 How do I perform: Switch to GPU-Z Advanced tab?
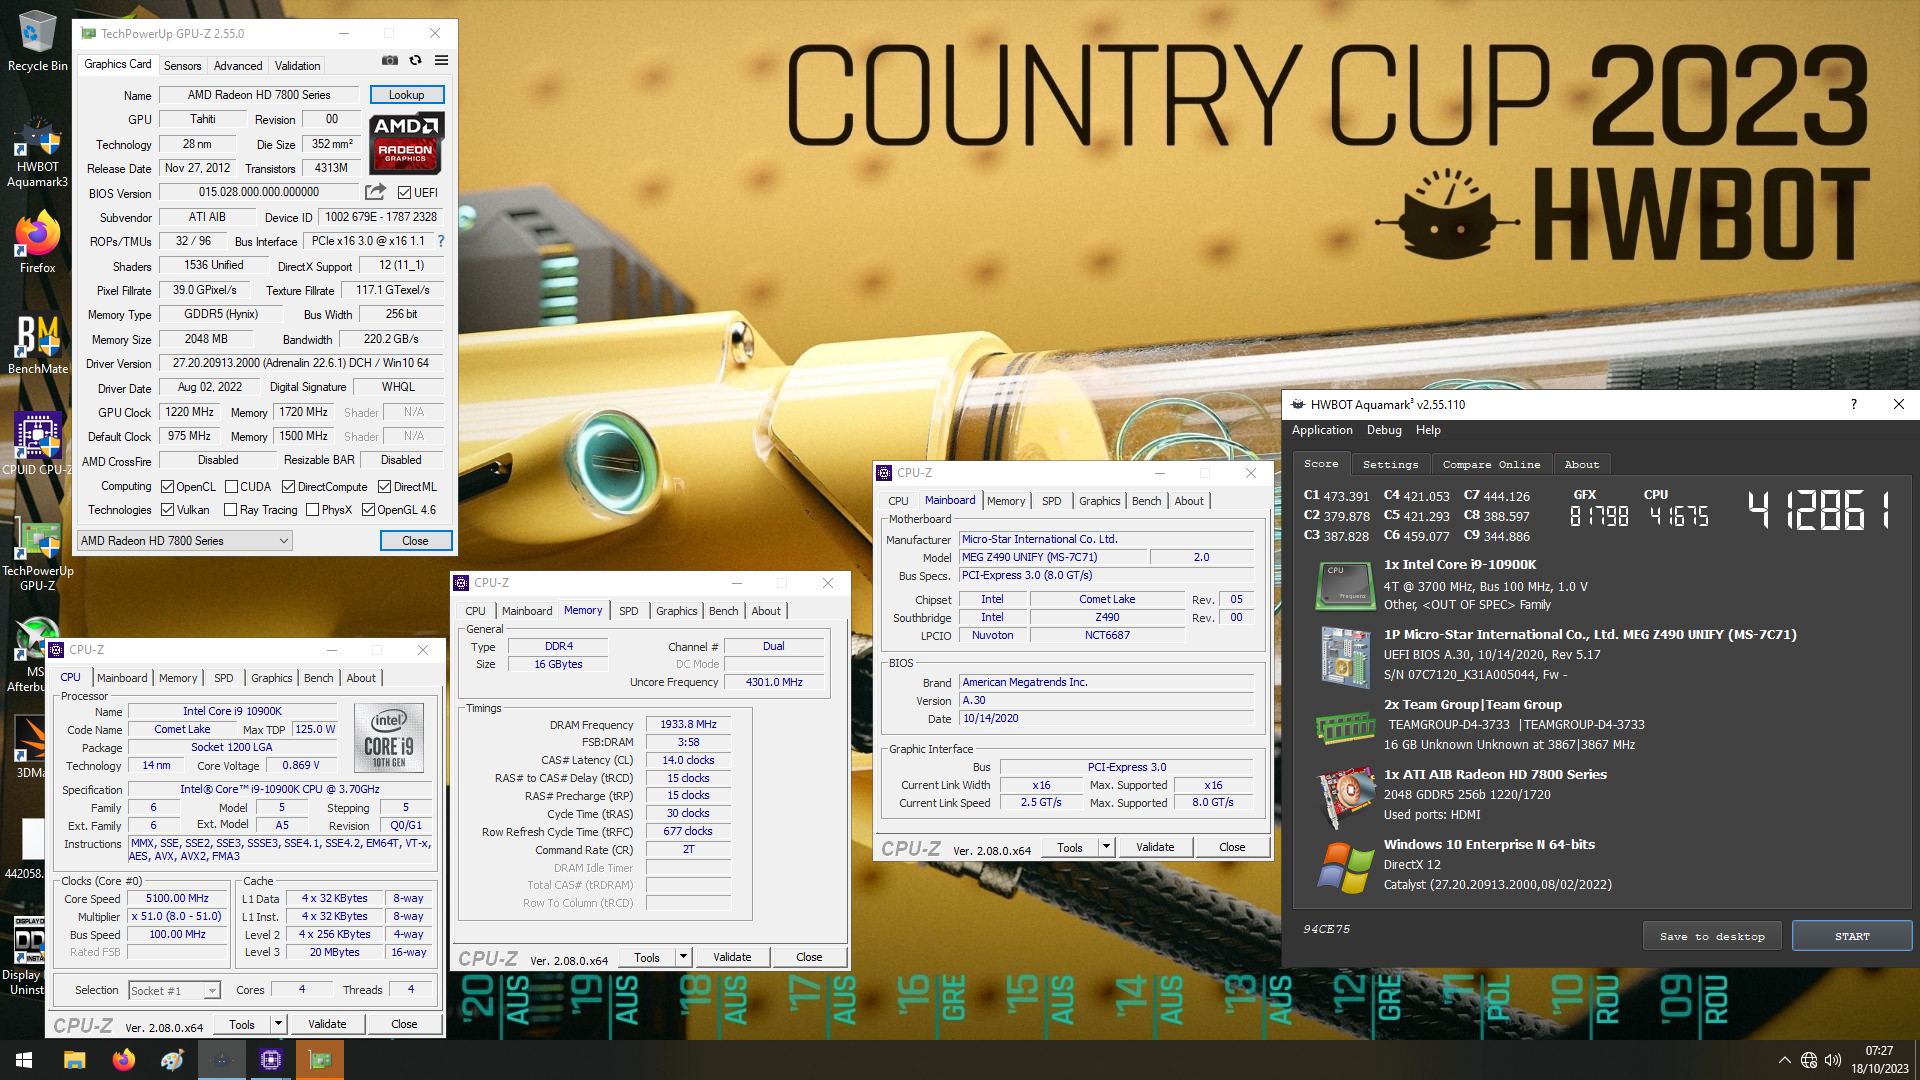[238, 66]
